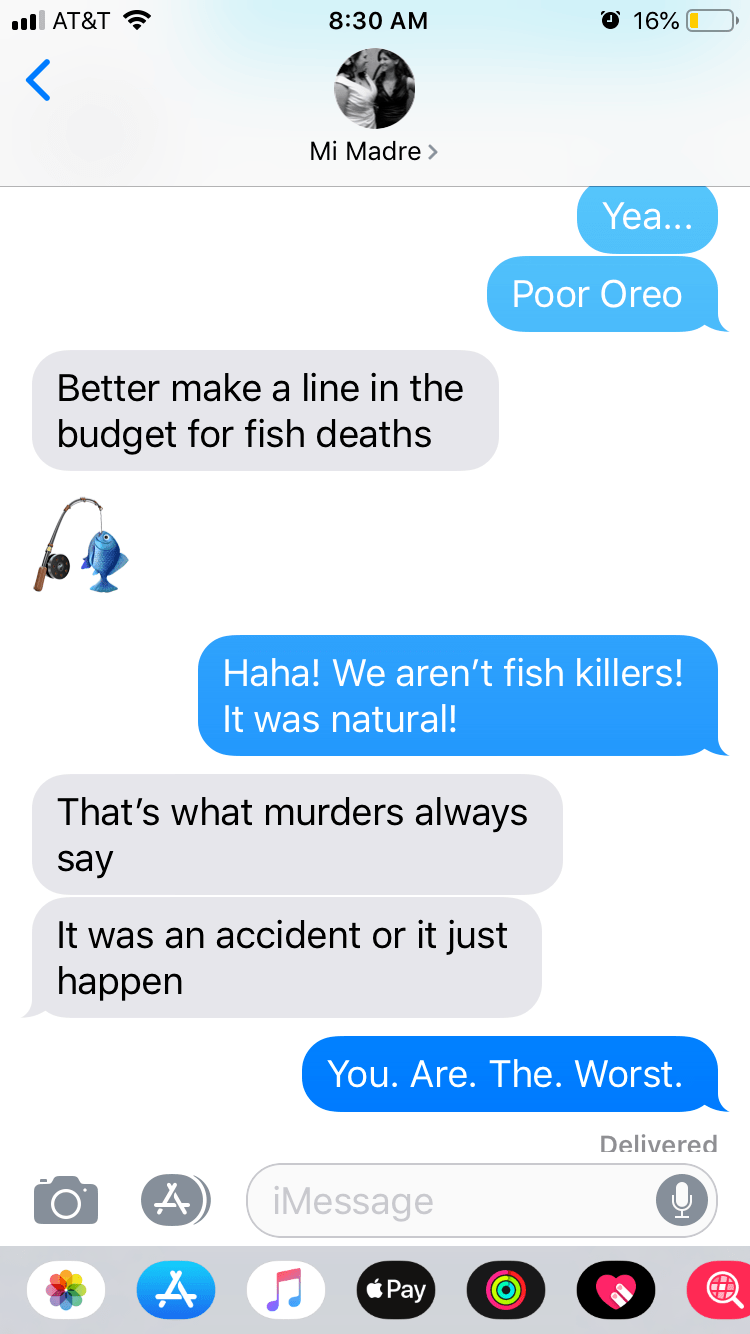Tap the fishing rod and fish emoji message

pyautogui.click(x=82, y=544)
